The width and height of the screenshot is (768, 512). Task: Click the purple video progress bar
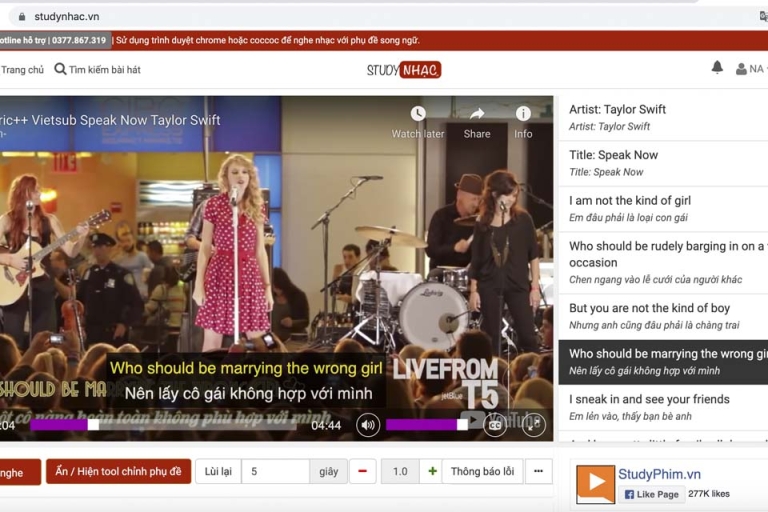coord(60,425)
